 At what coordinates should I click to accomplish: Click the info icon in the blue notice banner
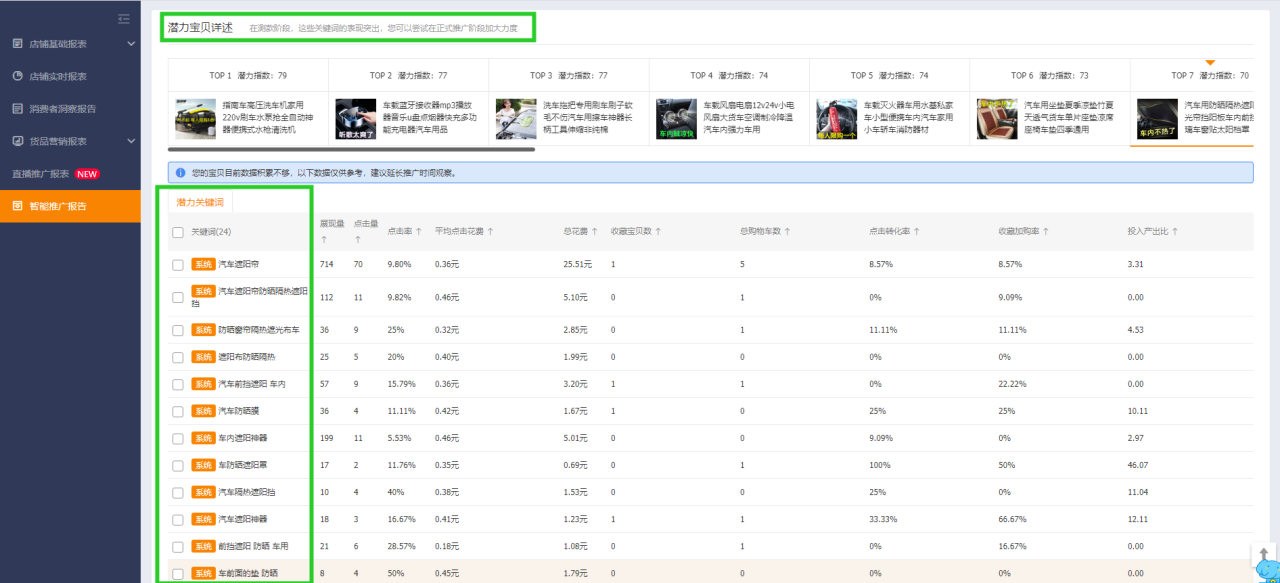click(179, 173)
